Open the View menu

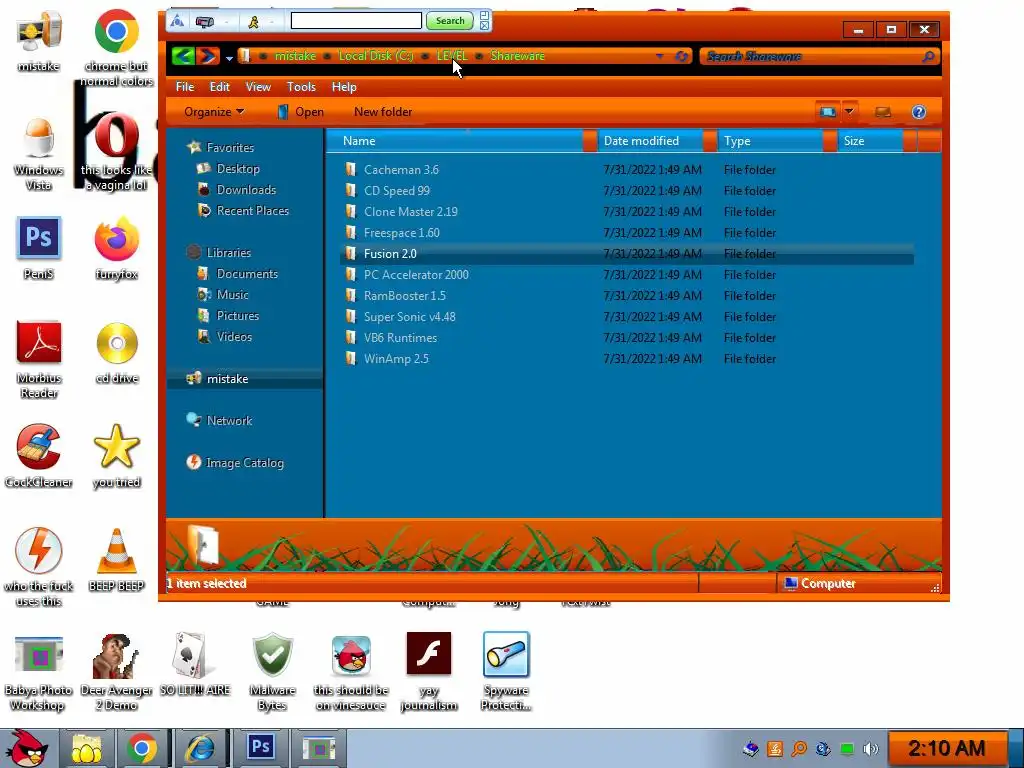tap(258, 87)
